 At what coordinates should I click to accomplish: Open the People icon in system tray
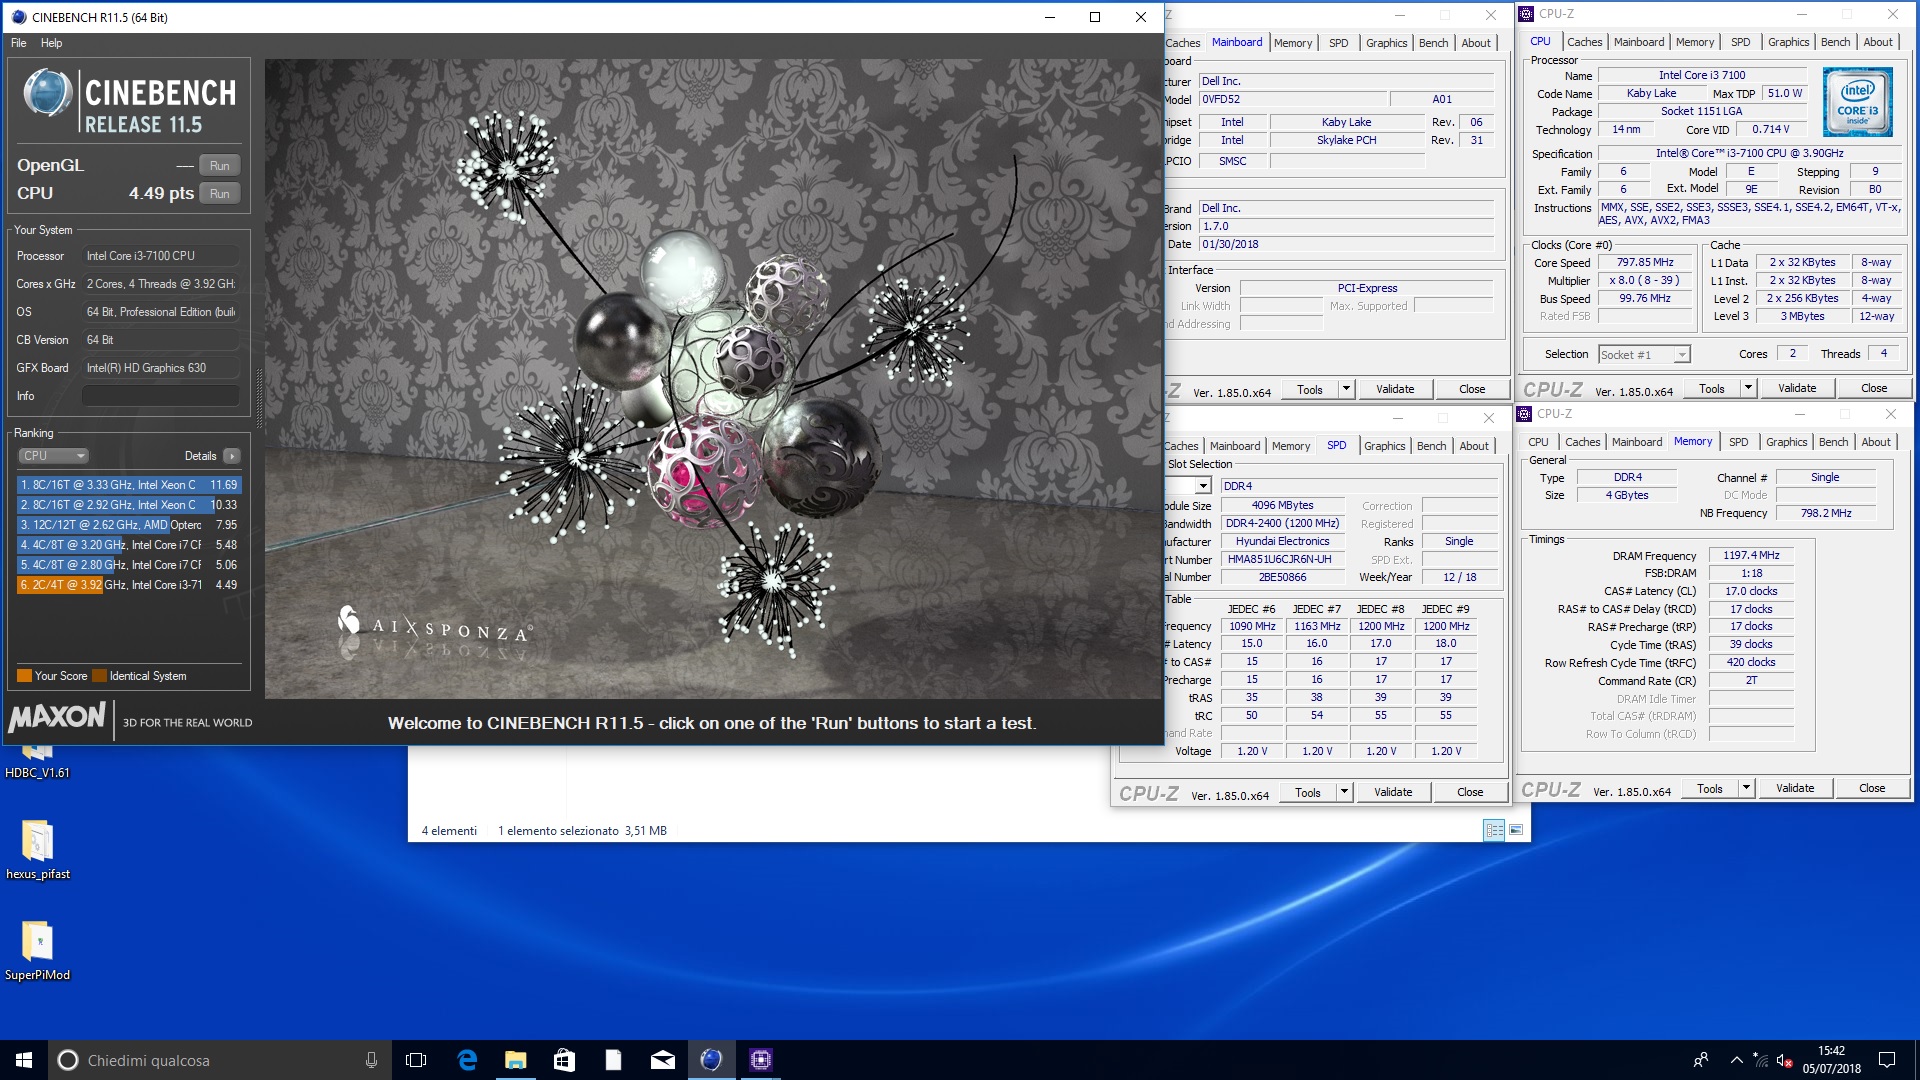1700,1060
